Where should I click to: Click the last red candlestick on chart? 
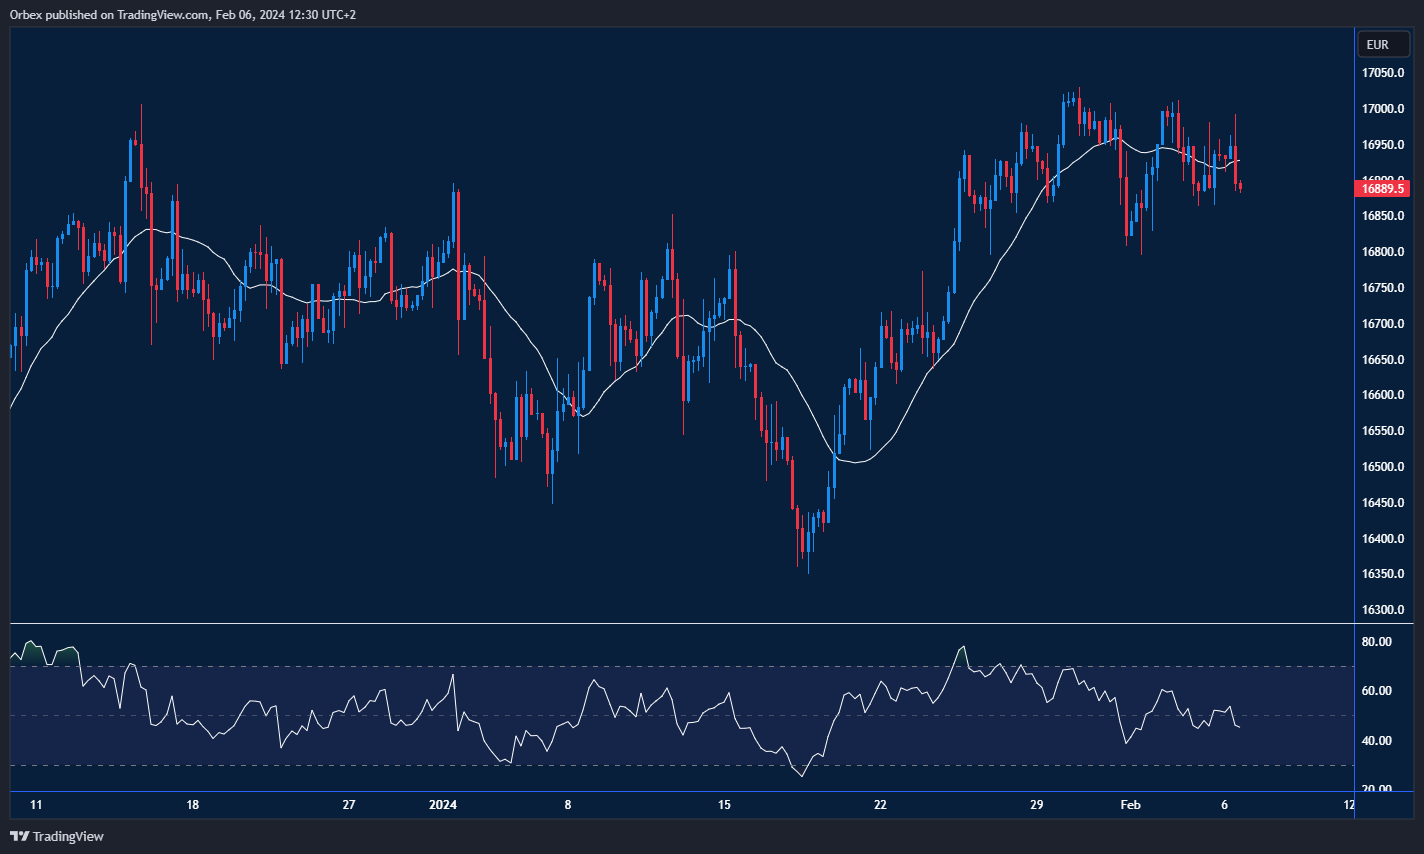pos(1240,186)
